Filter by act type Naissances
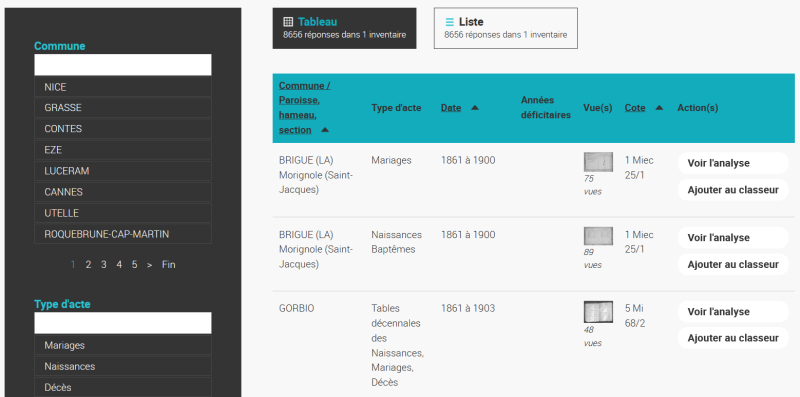This screenshot has height=397, width=800. (x=123, y=366)
